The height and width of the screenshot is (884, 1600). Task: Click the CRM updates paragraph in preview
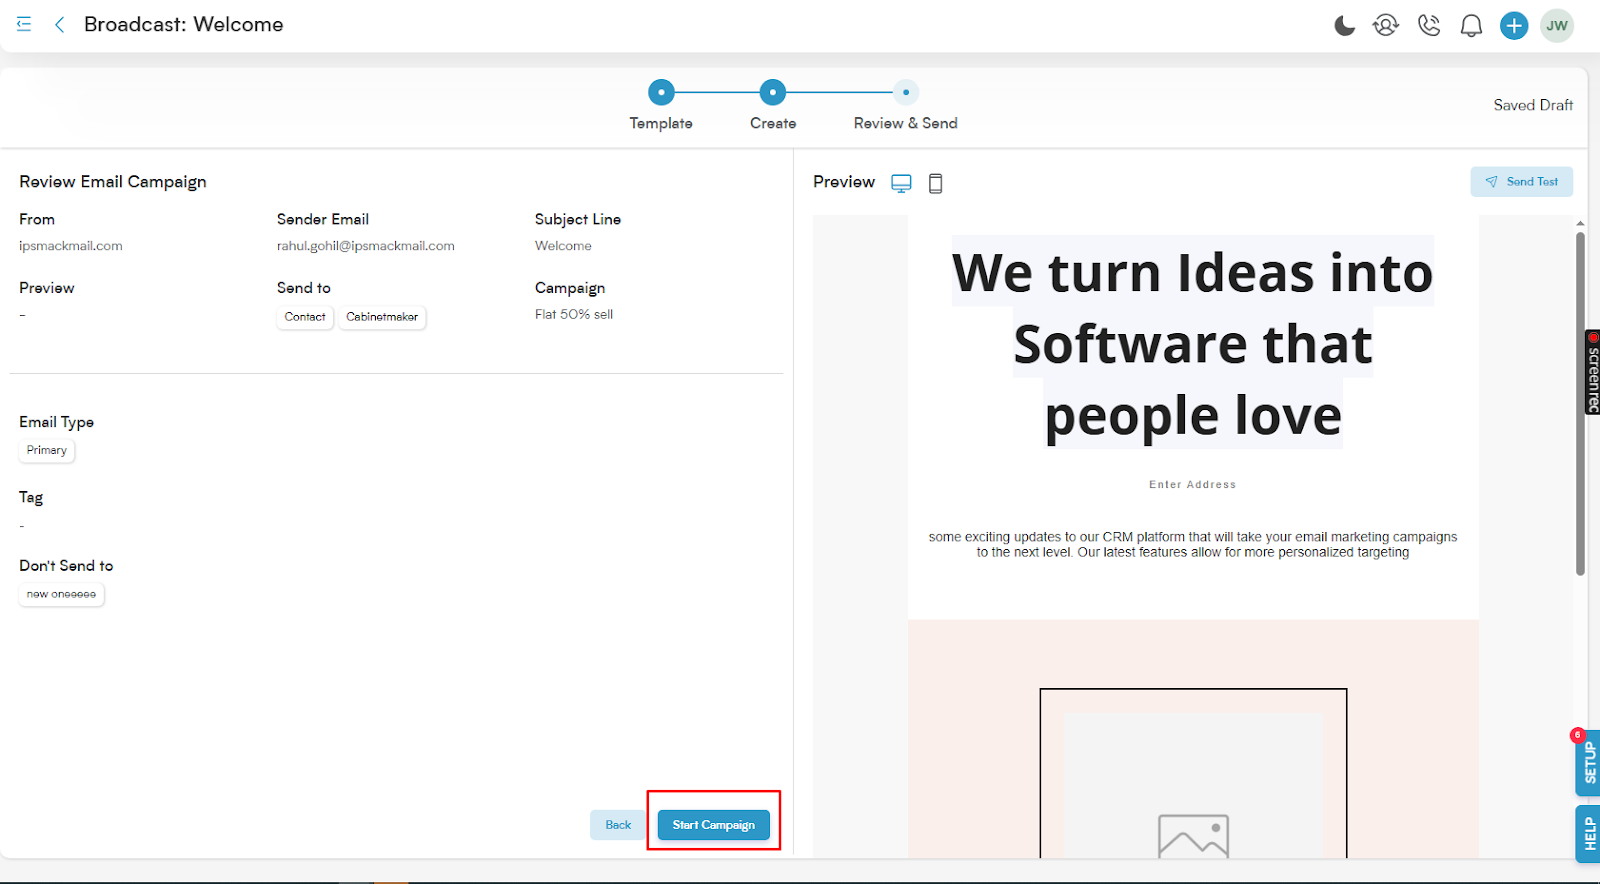click(x=1193, y=545)
